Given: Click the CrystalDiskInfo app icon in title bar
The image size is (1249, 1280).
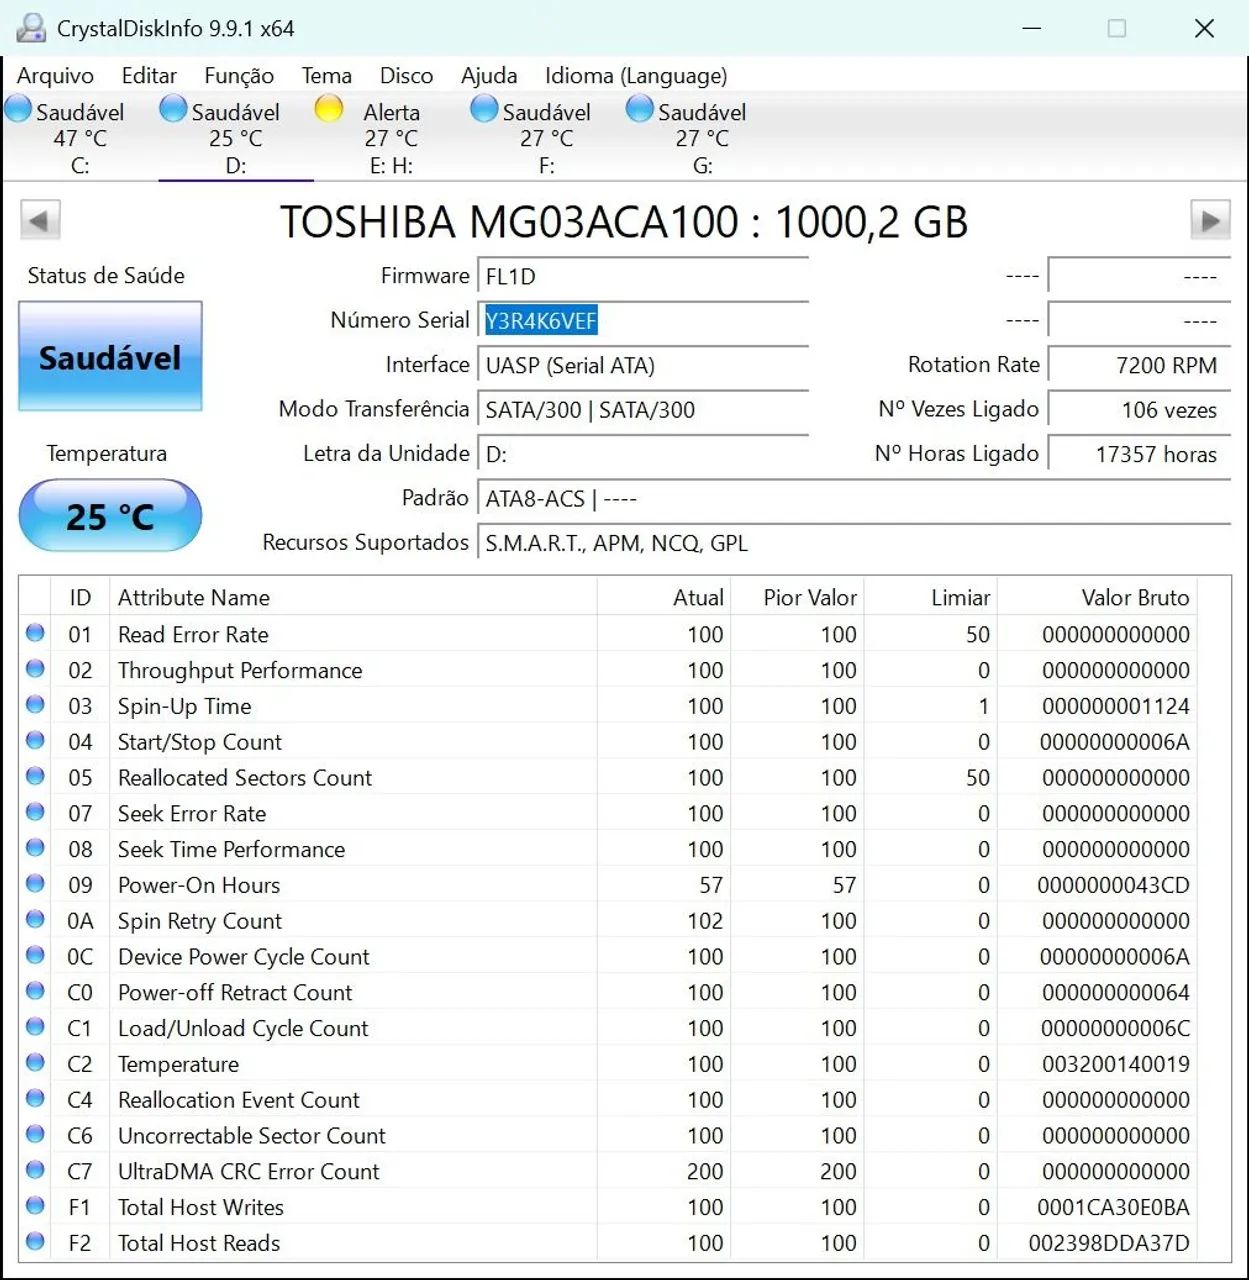Looking at the screenshot, I should tap(31, 28).
